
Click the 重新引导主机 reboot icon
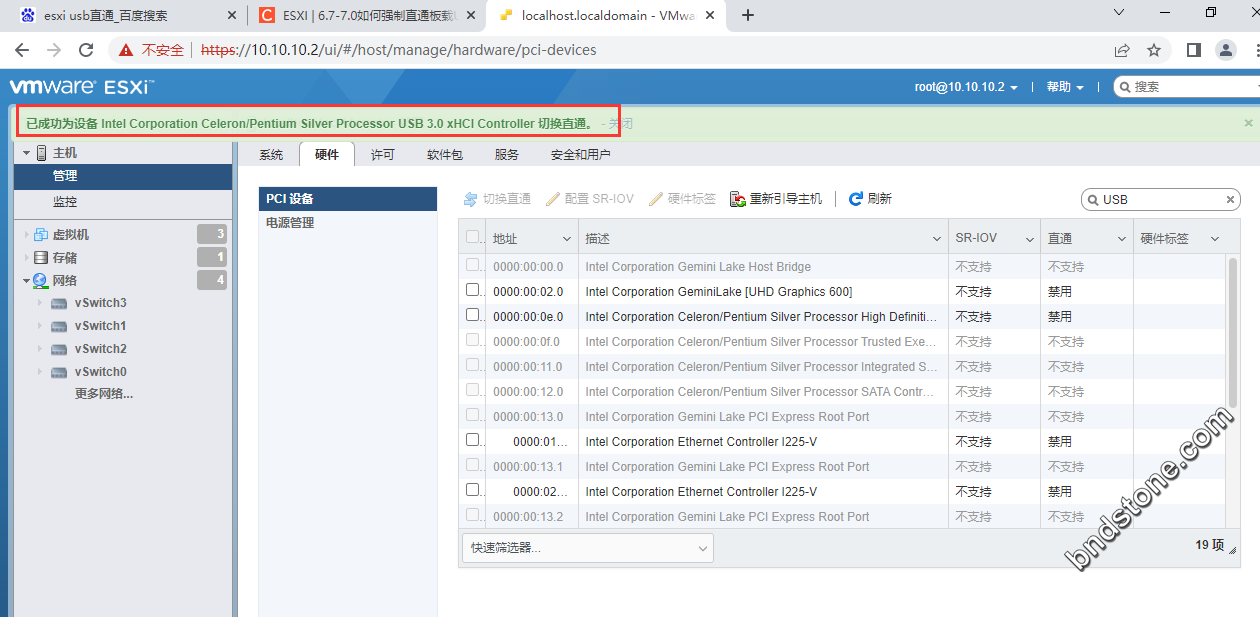tap(738, 199)
